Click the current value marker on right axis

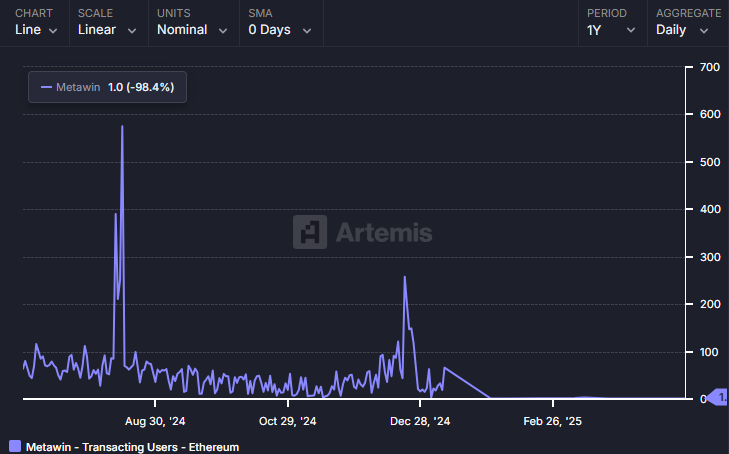pos(717,398)
